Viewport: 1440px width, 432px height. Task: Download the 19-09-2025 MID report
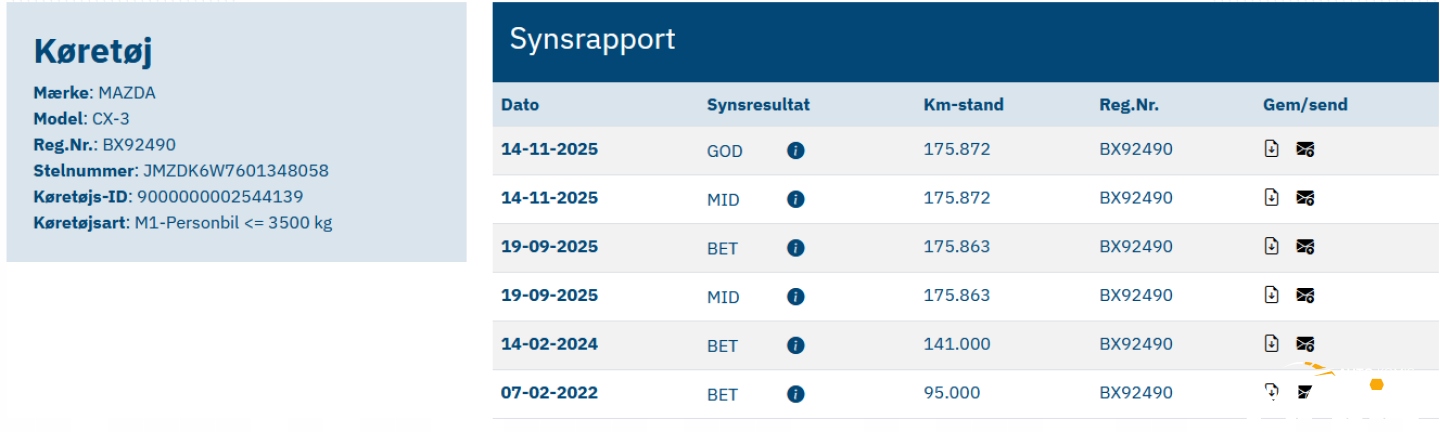[x=1272, y=295]
